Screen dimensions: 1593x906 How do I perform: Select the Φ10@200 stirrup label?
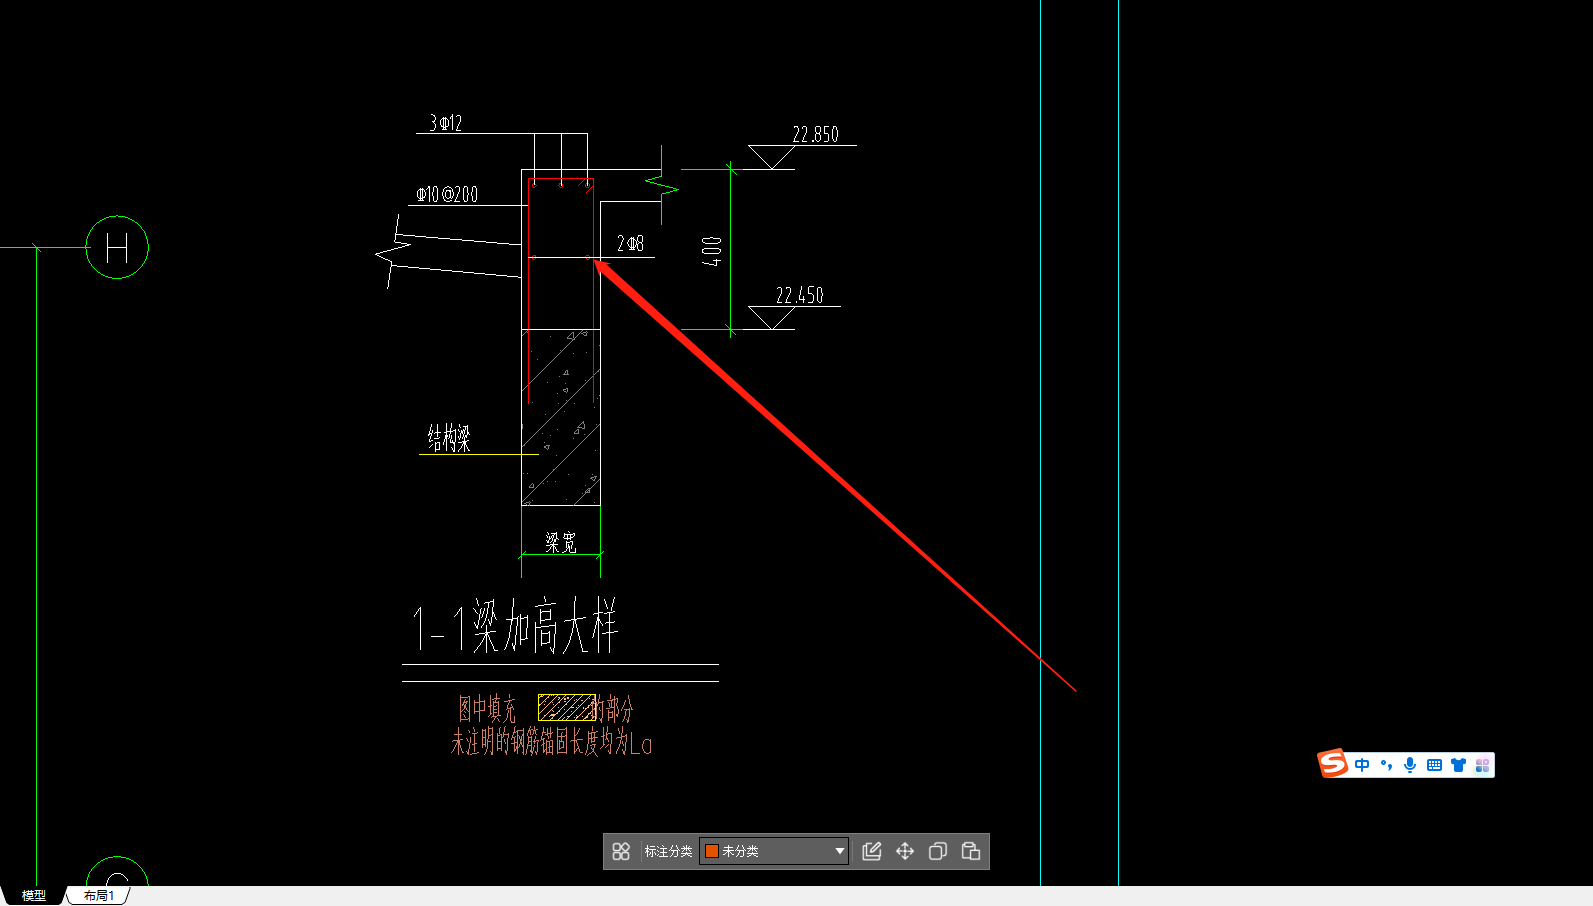point(447,194)
